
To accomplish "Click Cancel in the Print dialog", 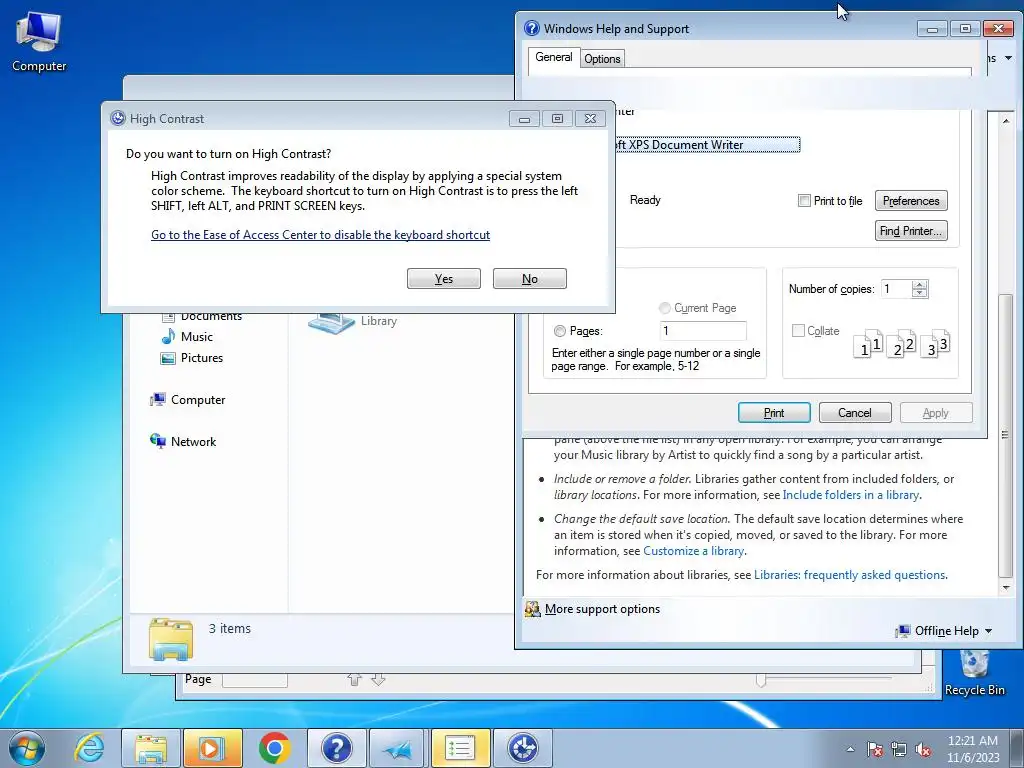I will coord(855,413).
